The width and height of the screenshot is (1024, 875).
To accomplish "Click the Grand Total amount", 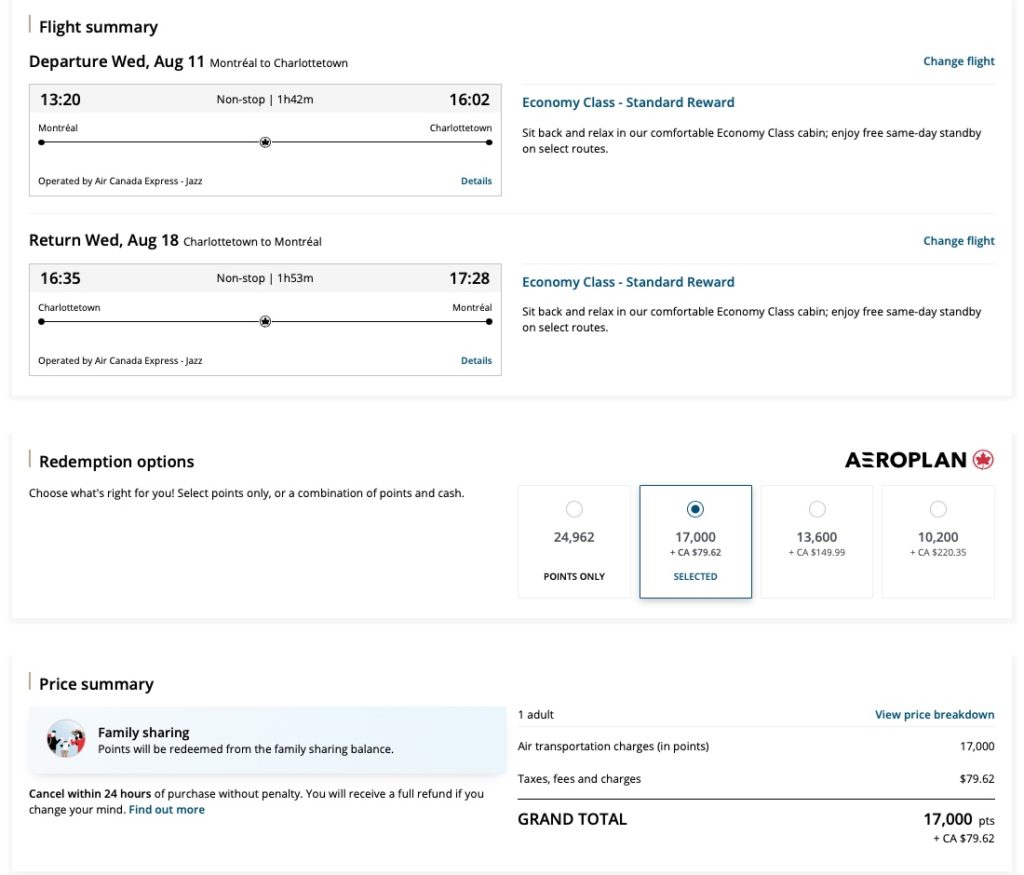I will [947, 819].
